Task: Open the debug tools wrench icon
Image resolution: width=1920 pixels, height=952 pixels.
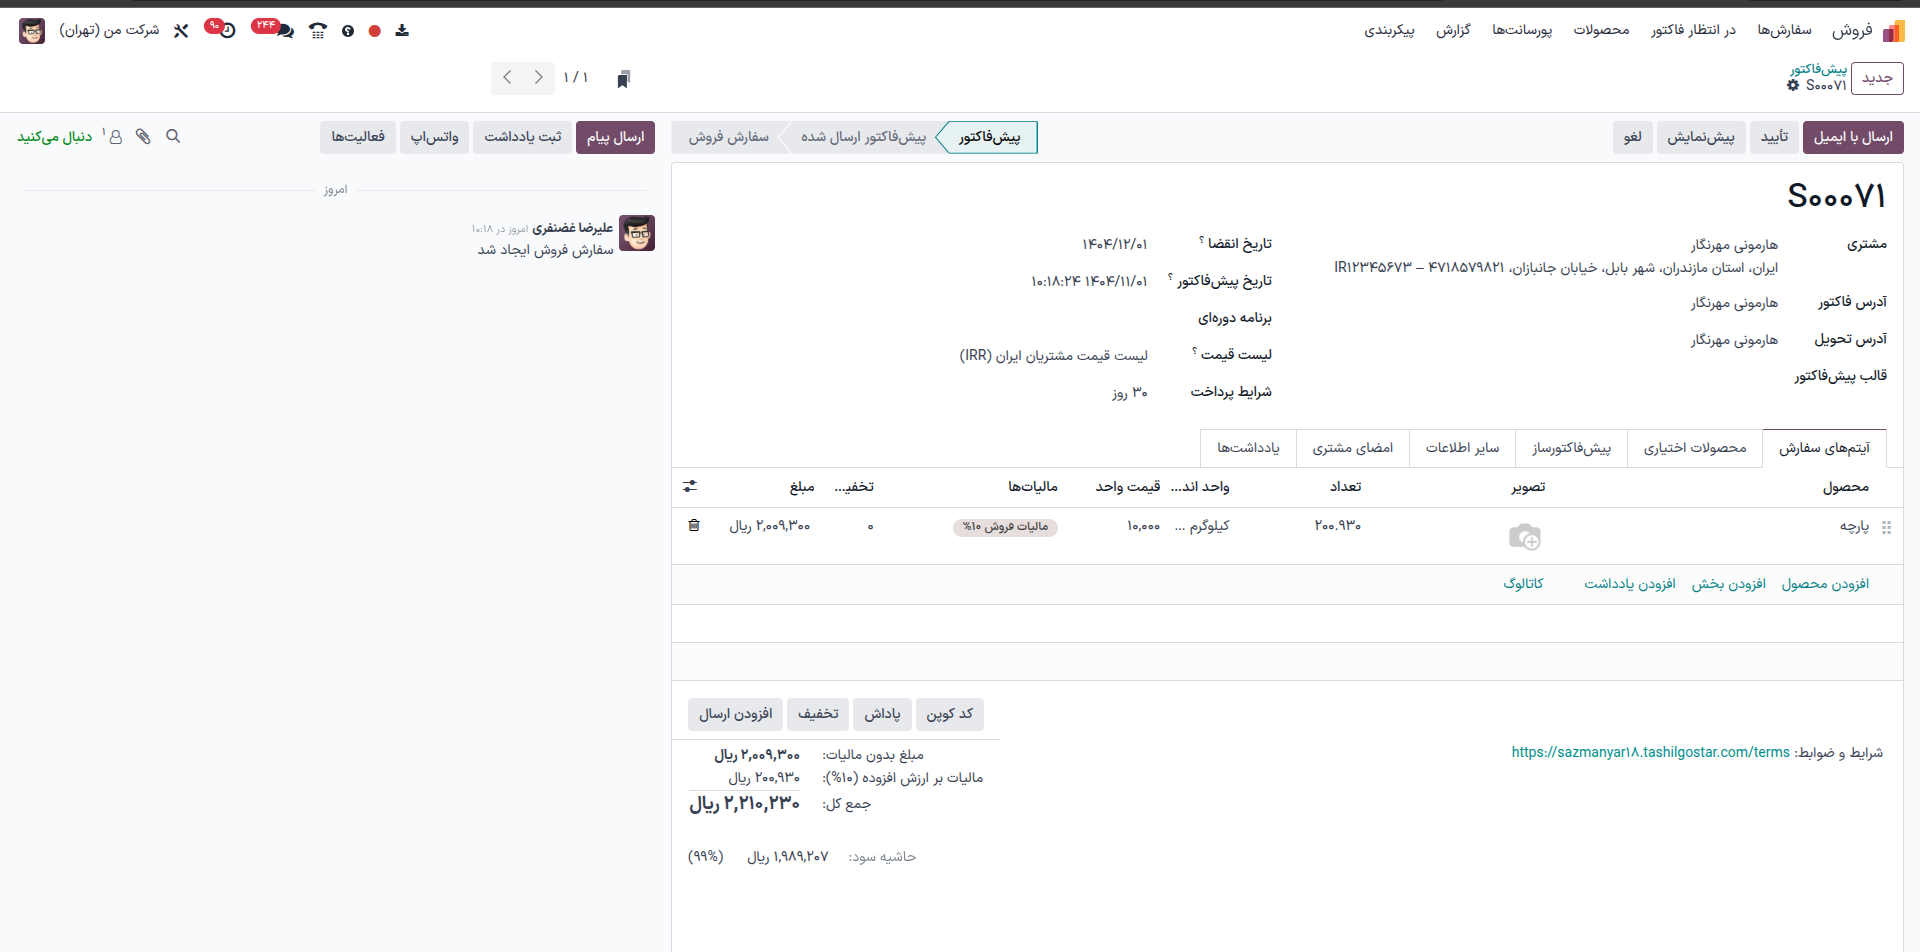Action: coord(181,31)
